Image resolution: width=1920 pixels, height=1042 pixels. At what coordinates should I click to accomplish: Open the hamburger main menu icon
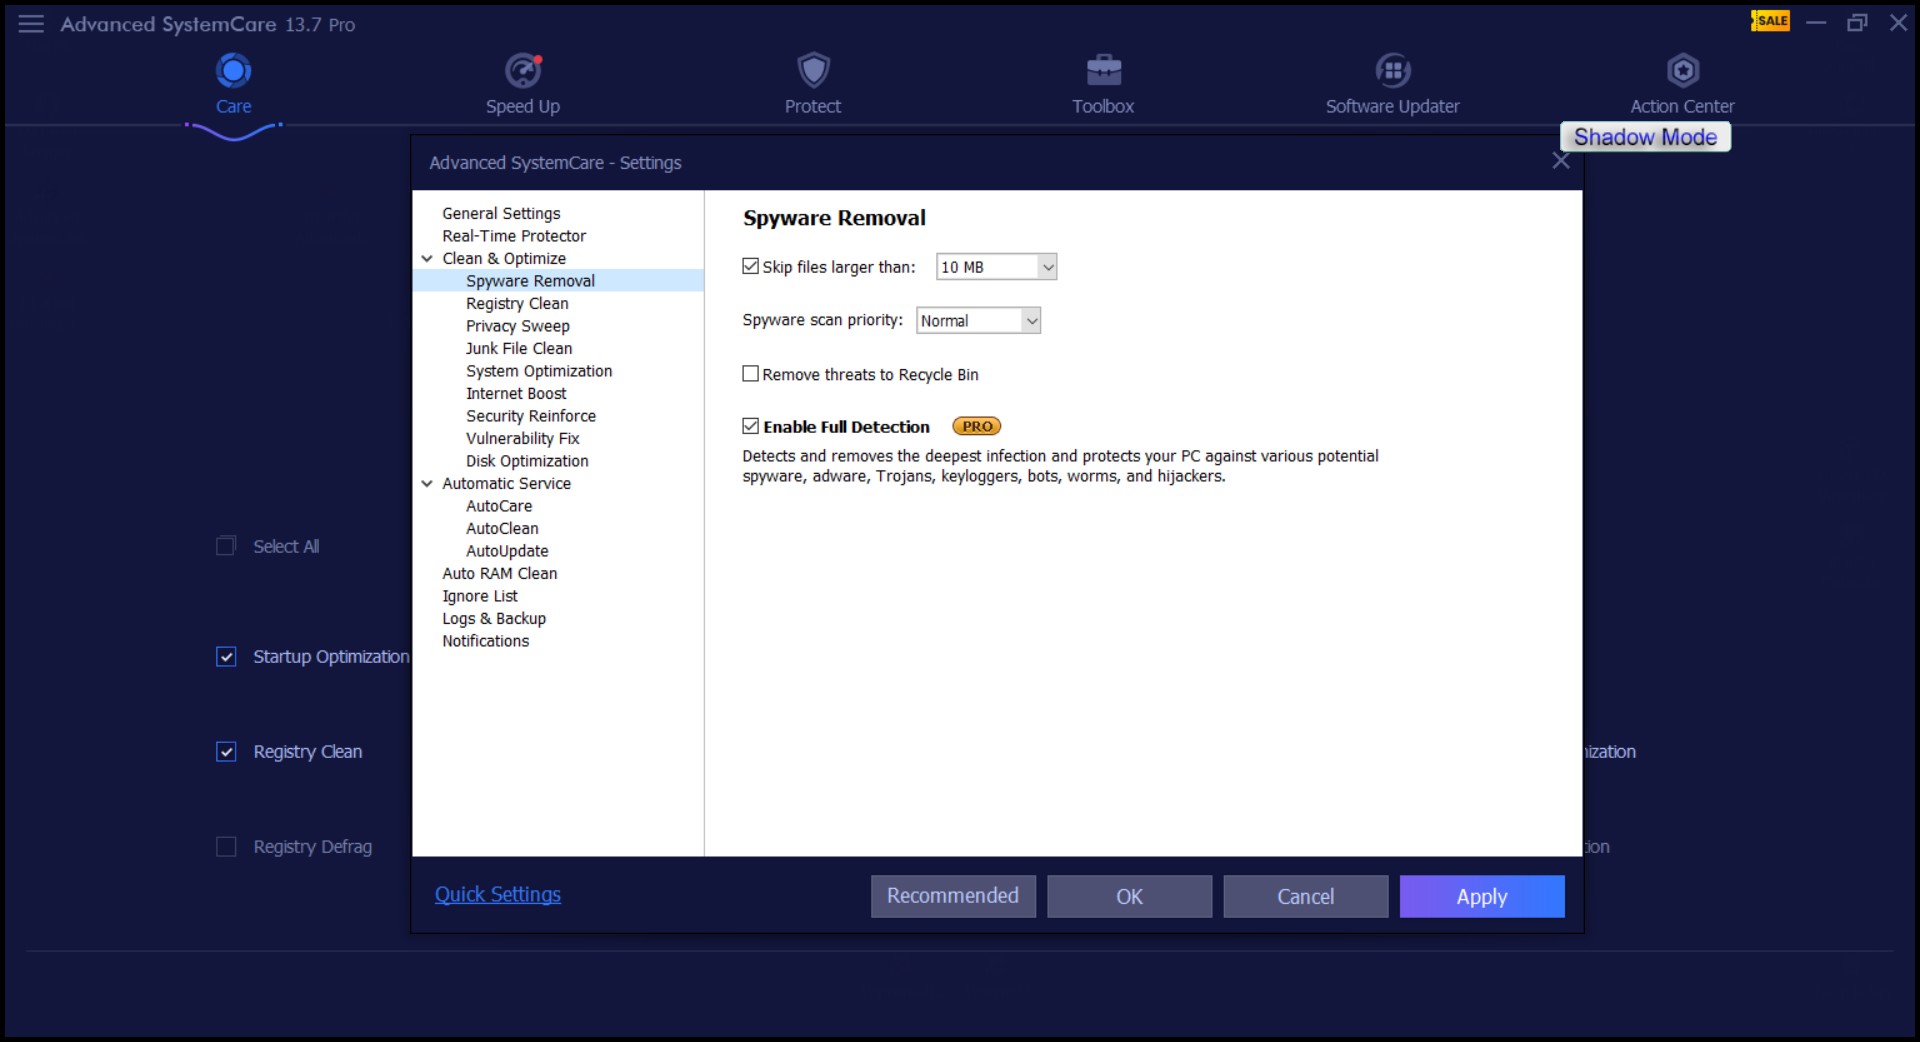point(31,23)
